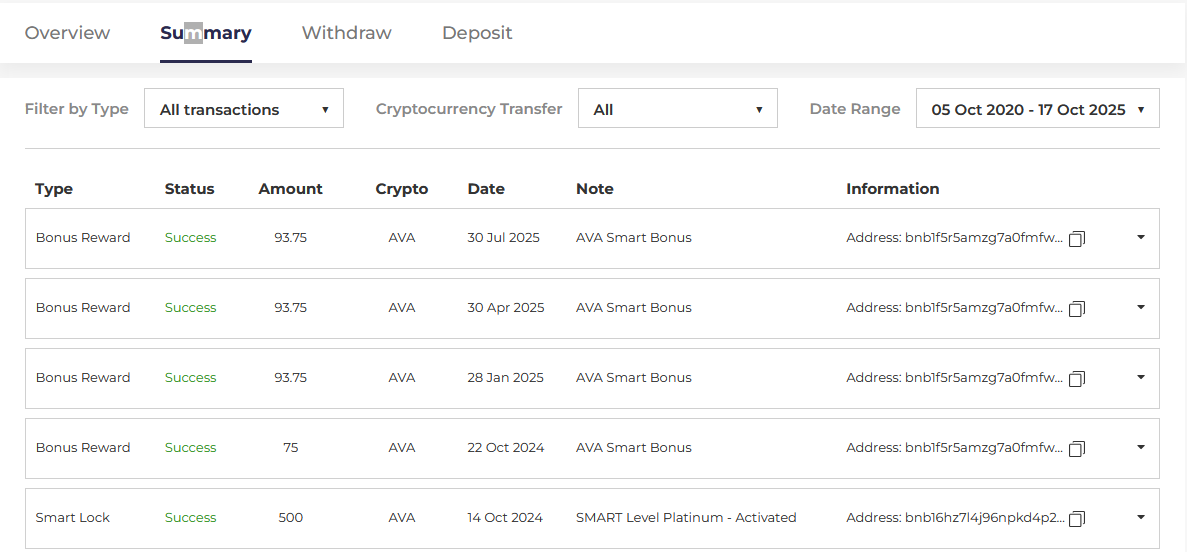Image resolution: width=1187 pixels, height=552 pixels.
Task: Click the Type column header
Action: 54,189
